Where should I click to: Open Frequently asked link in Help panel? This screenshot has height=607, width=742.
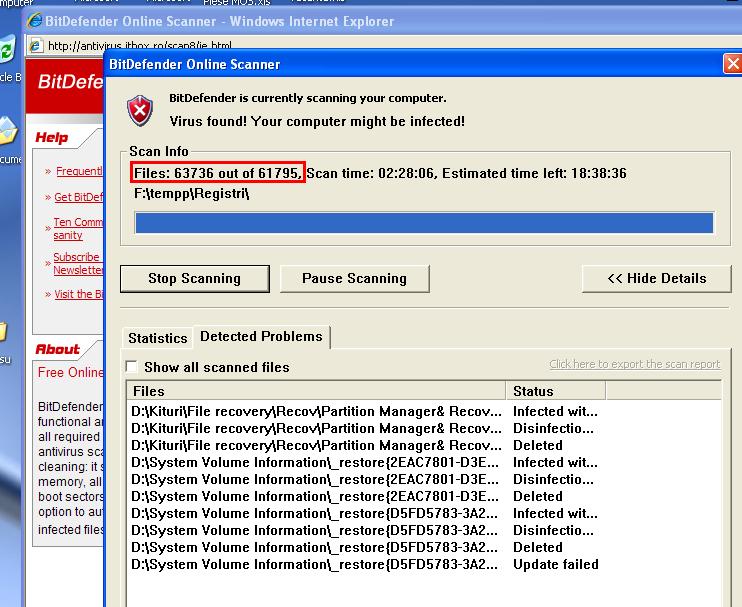[x=79, y=171]
